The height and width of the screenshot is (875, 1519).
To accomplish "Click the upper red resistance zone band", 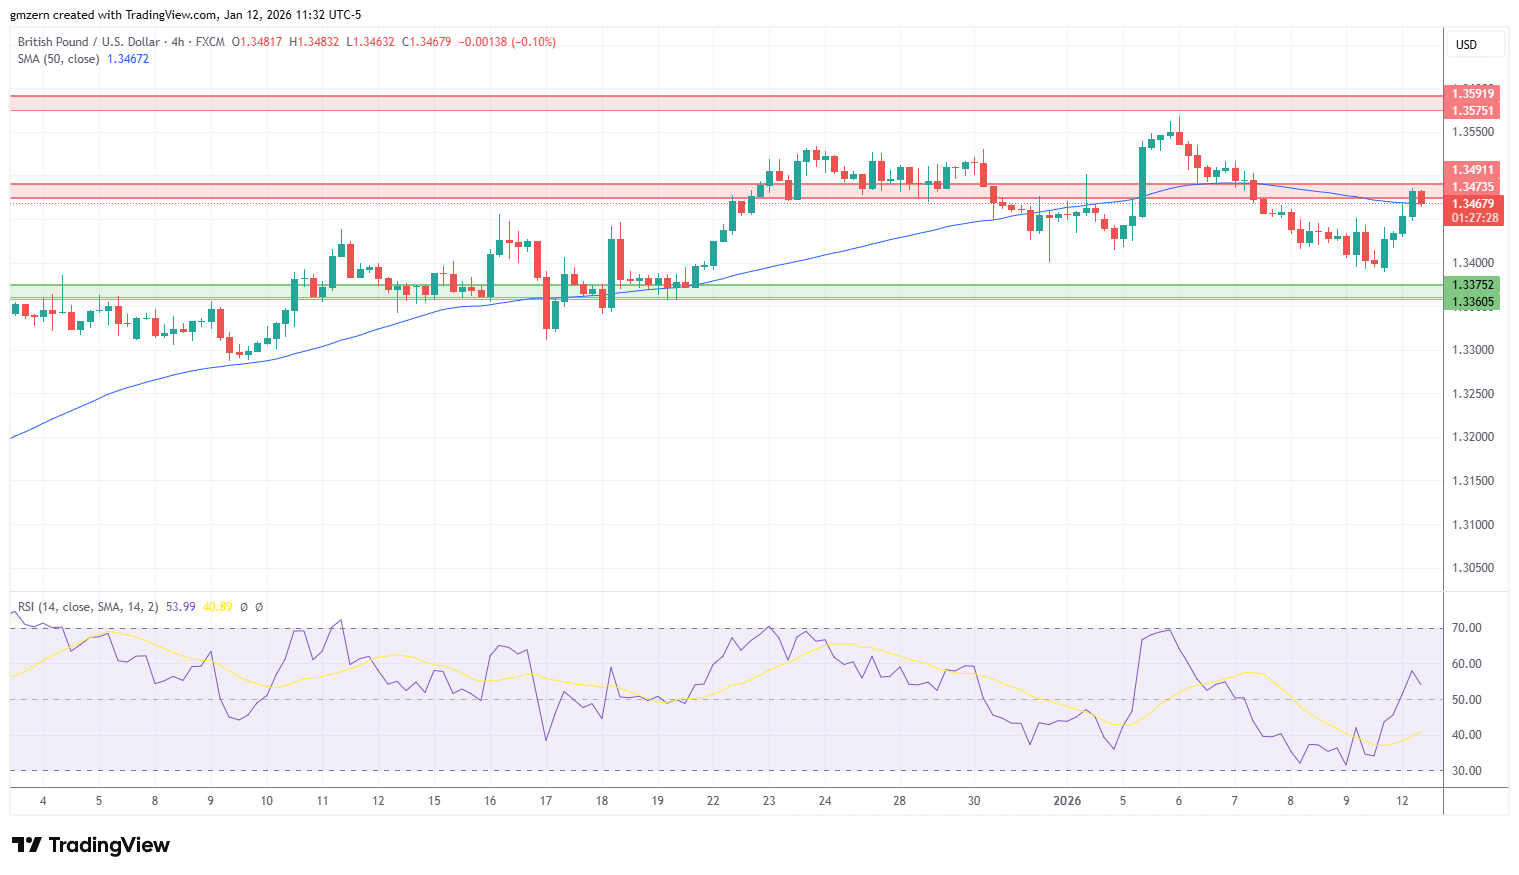I will coord(727,103).
